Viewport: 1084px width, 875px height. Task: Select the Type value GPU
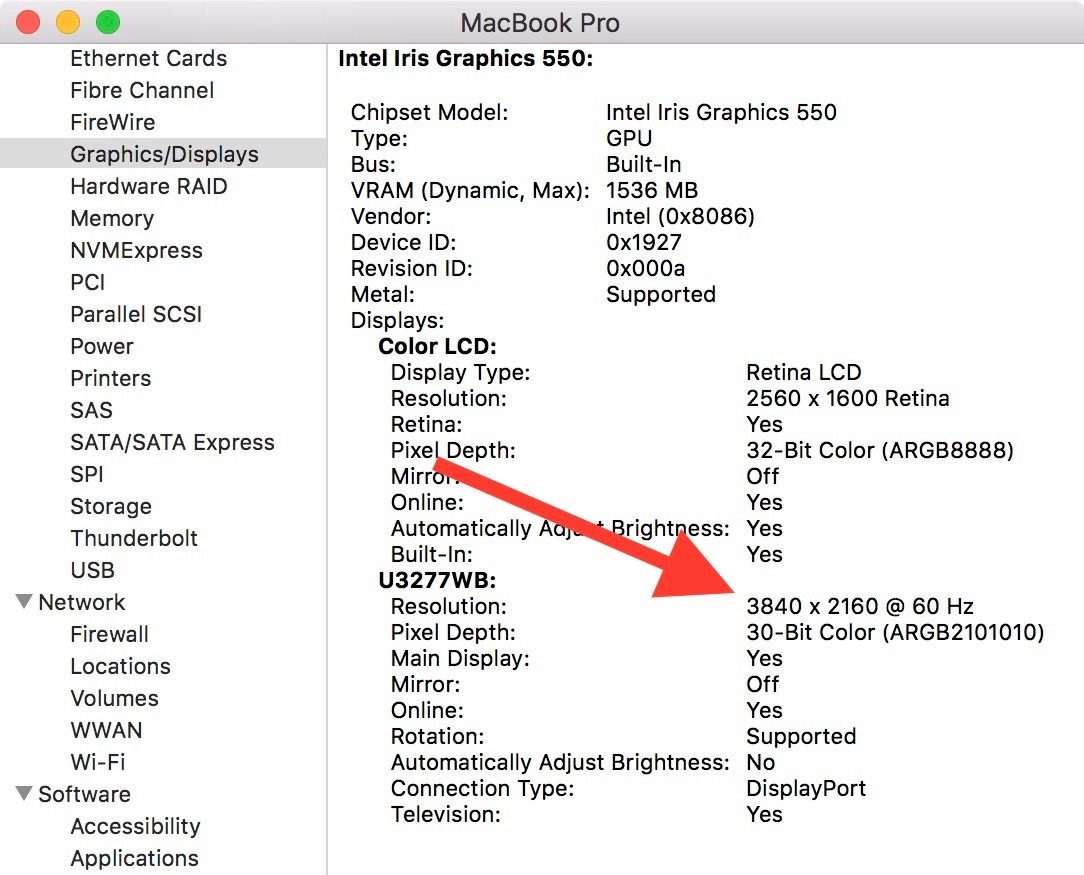tap(629, 138)
